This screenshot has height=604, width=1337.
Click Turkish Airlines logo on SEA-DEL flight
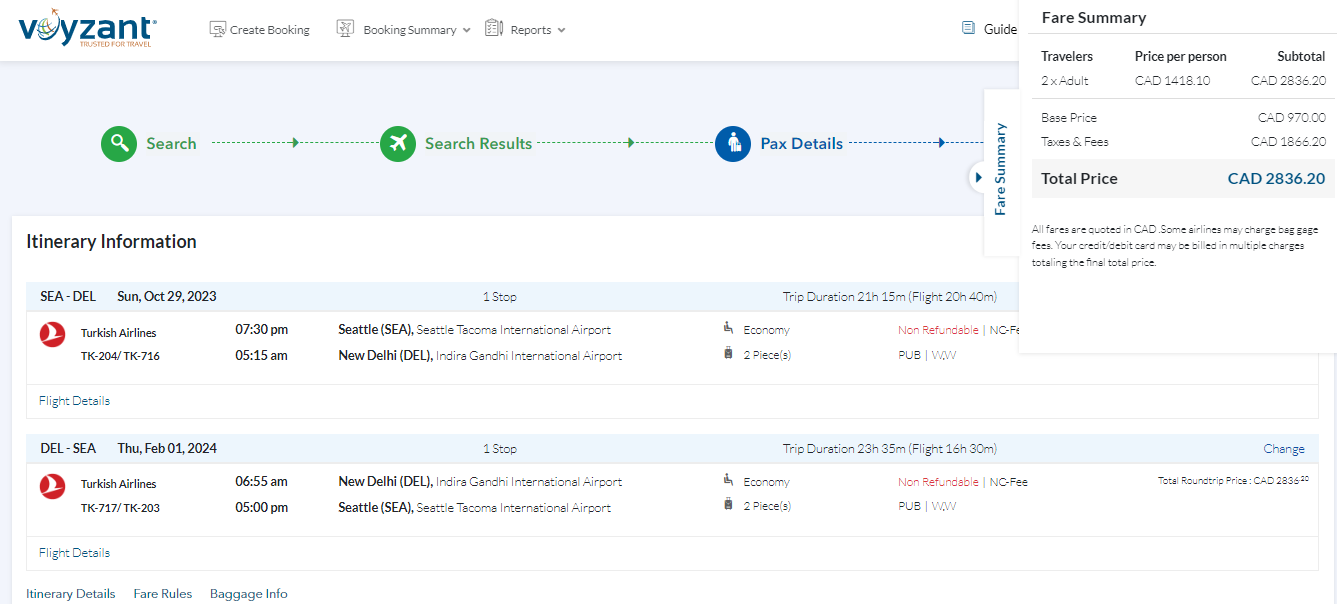52,335
